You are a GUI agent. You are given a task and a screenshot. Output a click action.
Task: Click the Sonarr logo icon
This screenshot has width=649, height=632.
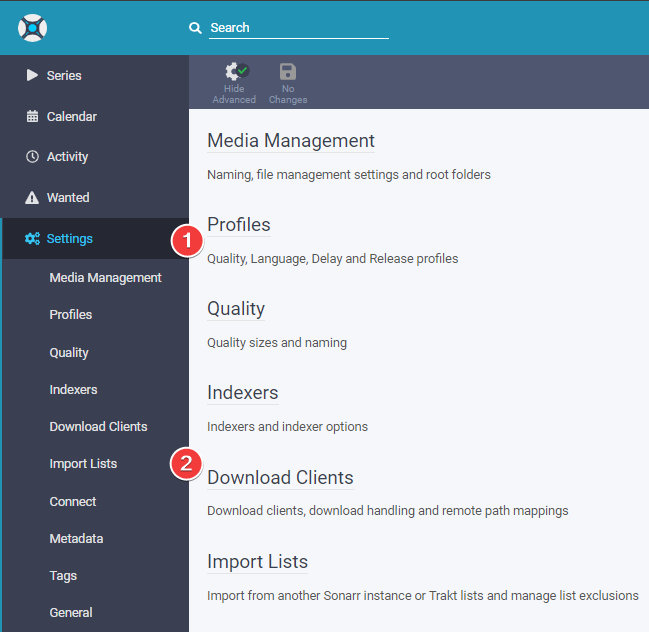[33, 27]
